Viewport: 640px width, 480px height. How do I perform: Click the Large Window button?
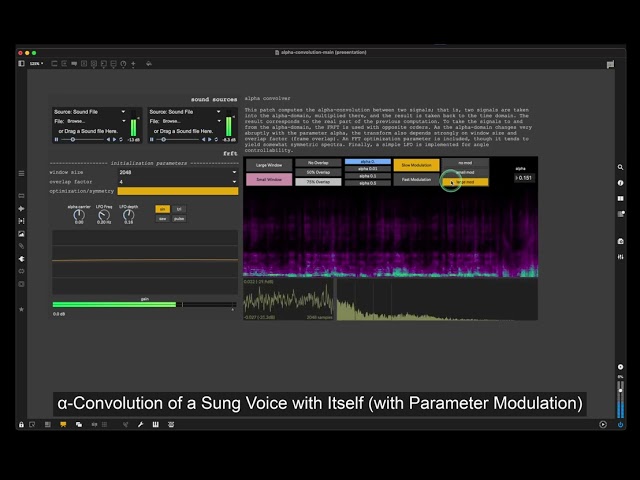(269, 165)
